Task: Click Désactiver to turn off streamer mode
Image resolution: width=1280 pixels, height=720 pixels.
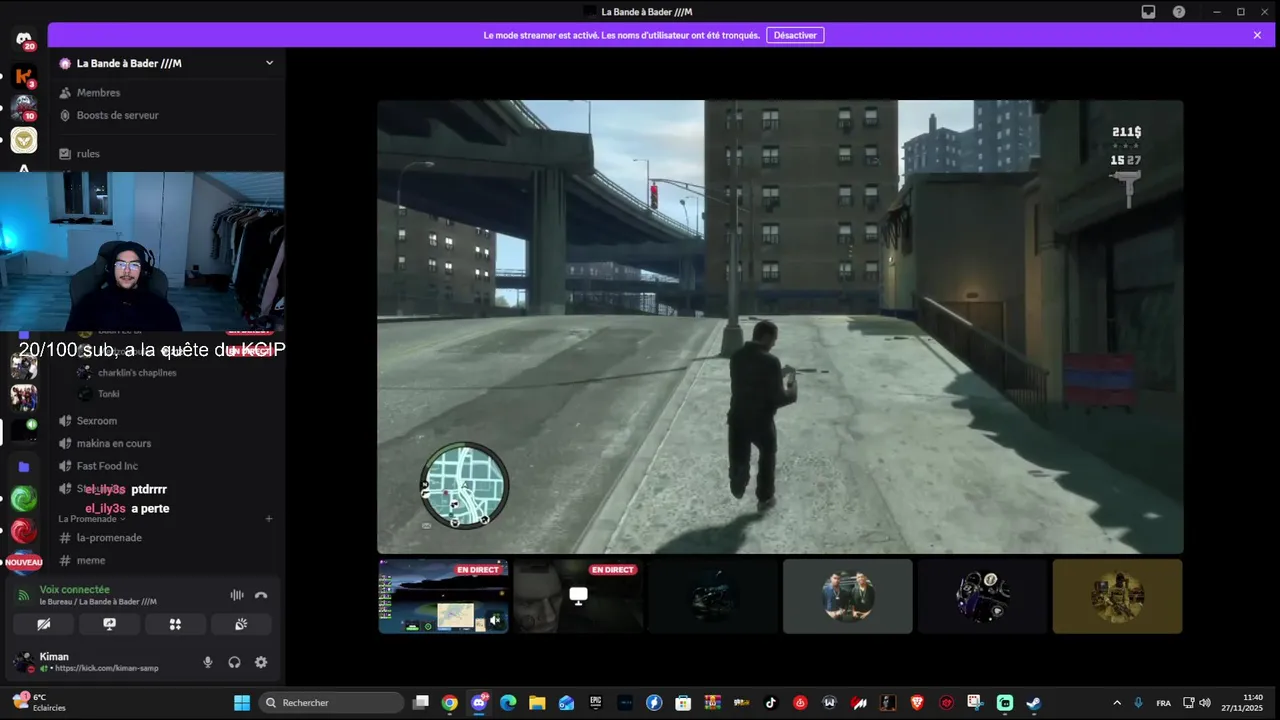Action: click(795, 35)
